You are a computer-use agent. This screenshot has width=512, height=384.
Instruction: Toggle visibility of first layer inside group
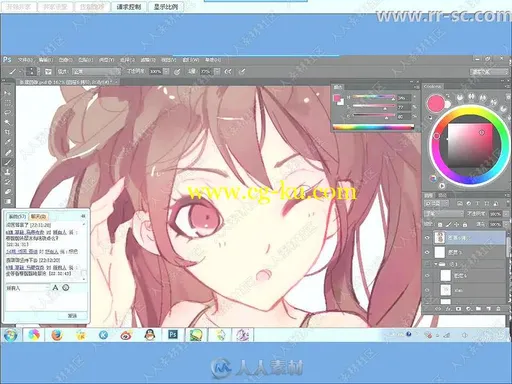[427, 276]
